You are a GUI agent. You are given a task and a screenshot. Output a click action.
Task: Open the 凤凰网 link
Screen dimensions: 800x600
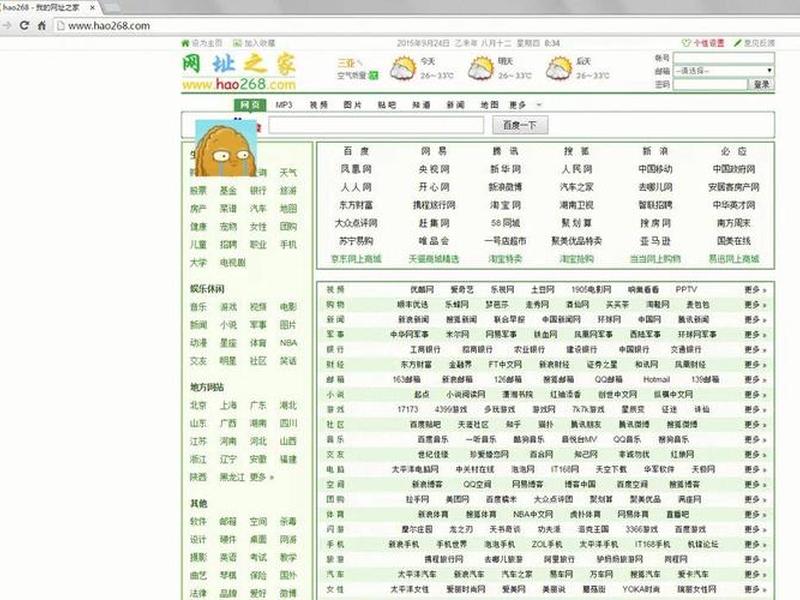356,169
